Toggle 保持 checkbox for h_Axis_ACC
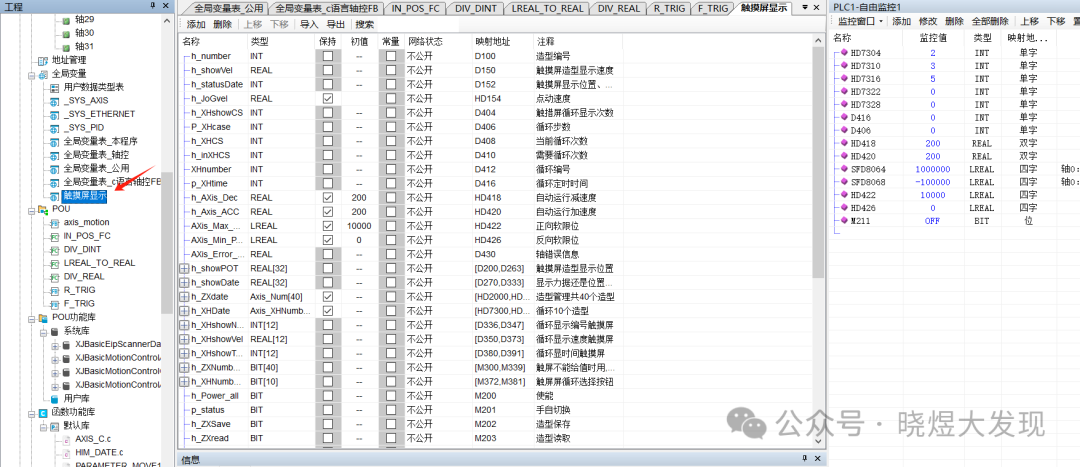Screen dimensions: 1080x467 328,212
